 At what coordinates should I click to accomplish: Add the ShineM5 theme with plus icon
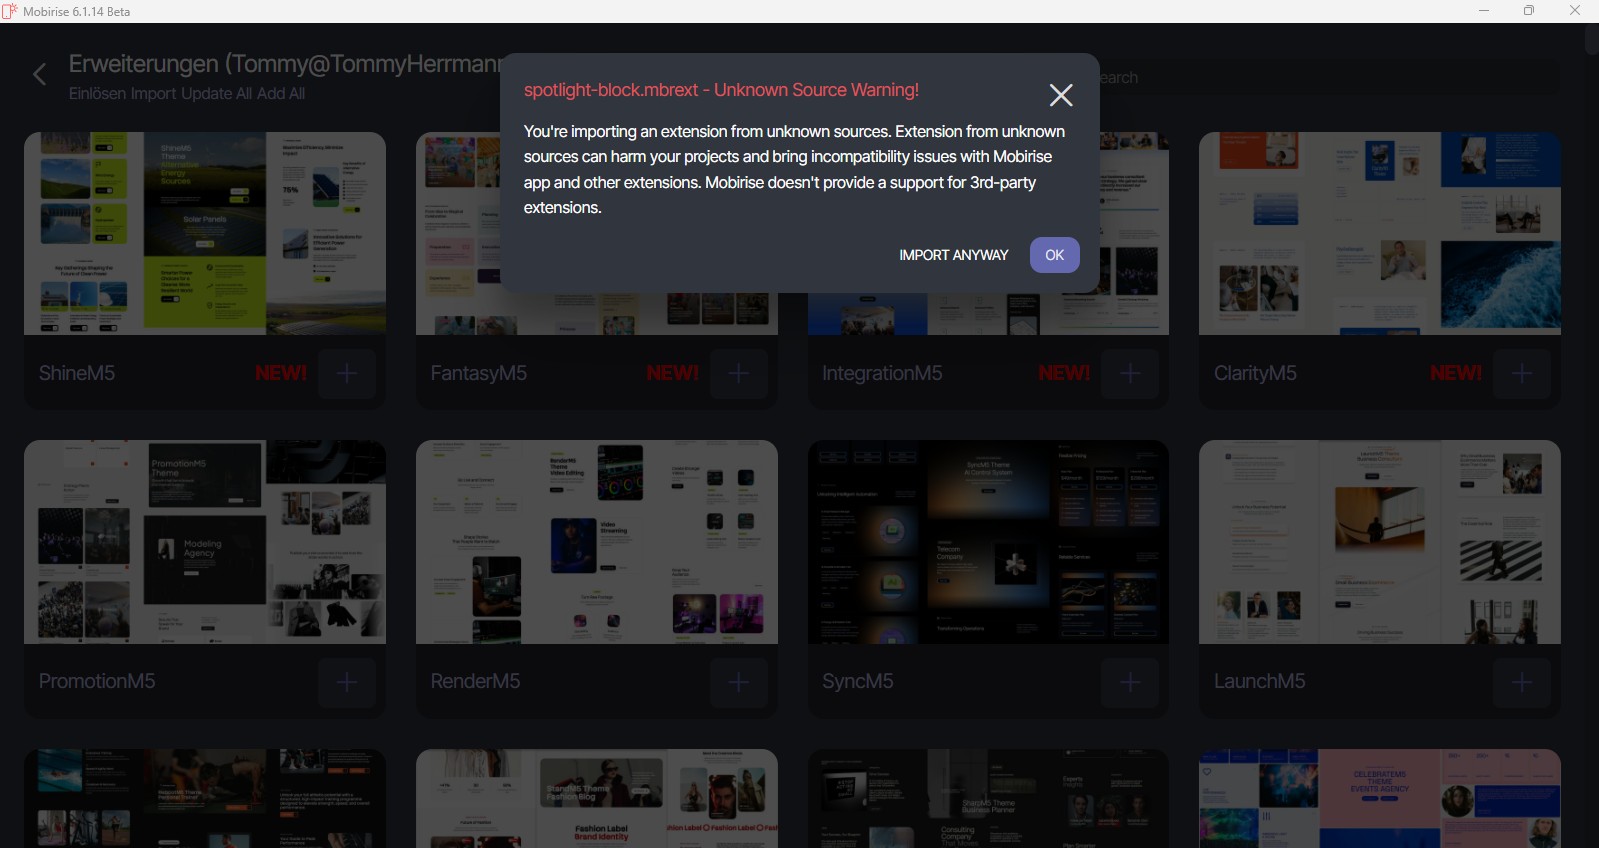point(347,373)
